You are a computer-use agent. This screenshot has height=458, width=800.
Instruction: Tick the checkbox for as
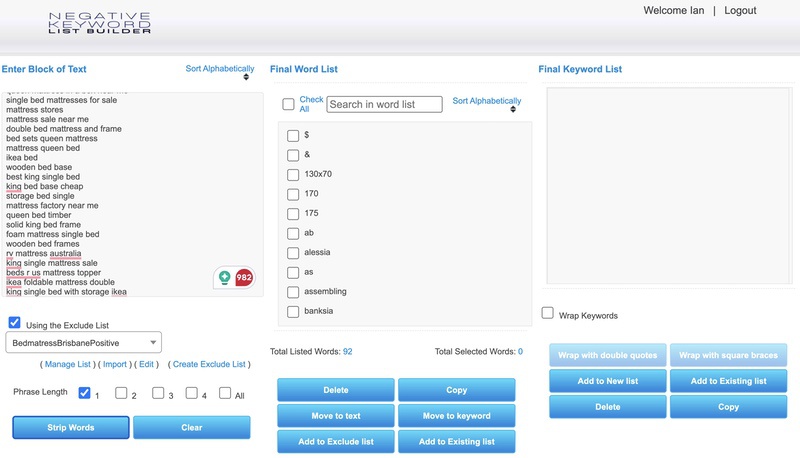pos(293,273)
